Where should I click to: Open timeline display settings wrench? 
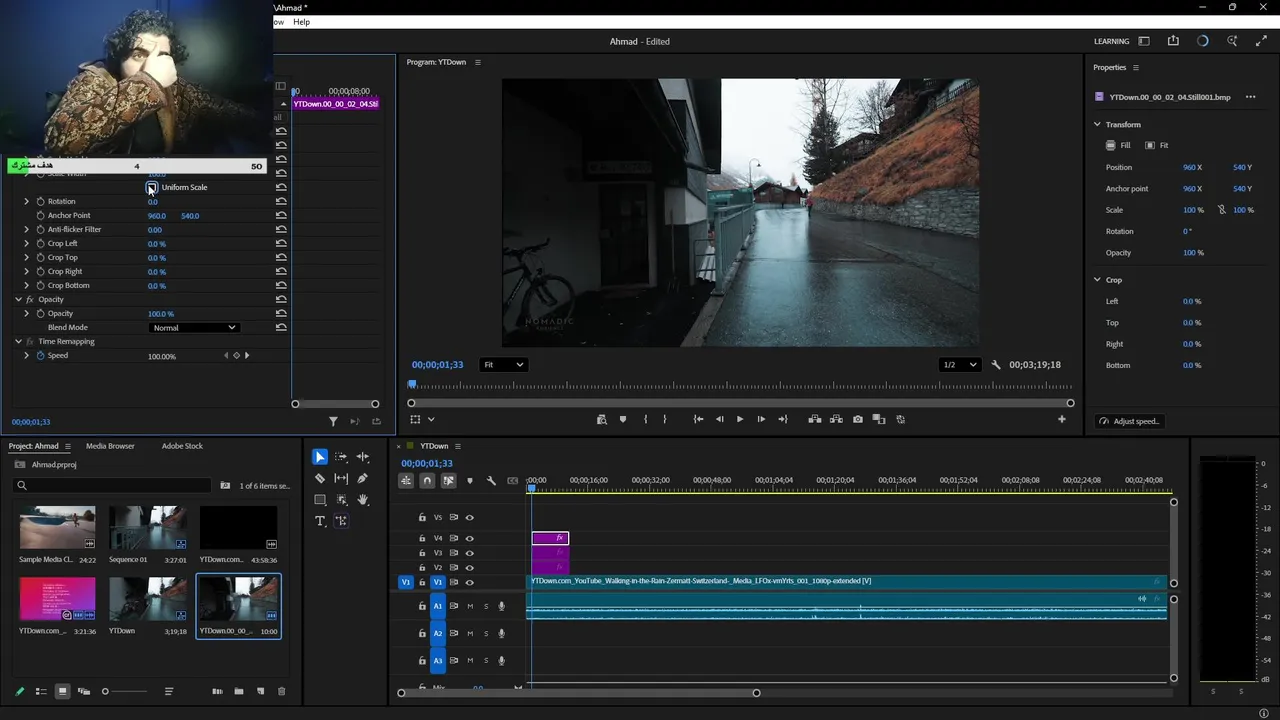[491, 481]
